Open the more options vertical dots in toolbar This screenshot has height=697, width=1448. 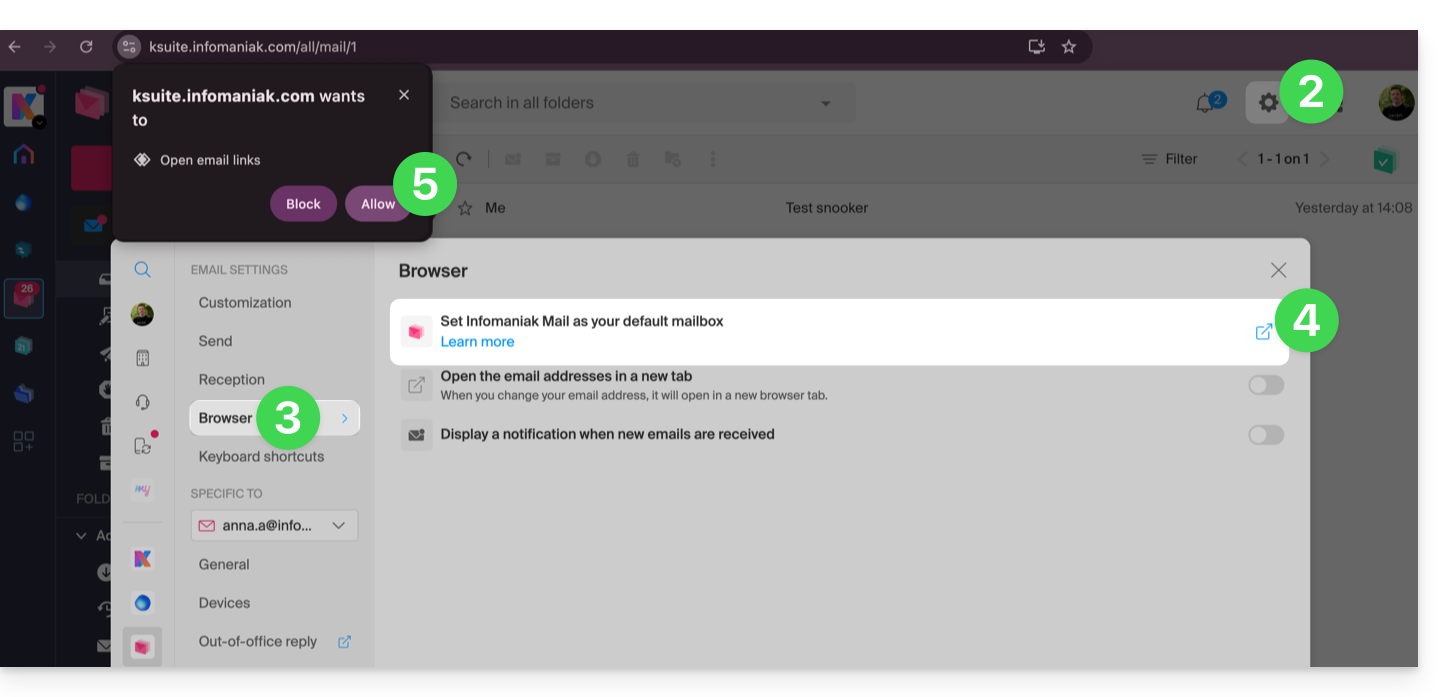click(712, 159)
